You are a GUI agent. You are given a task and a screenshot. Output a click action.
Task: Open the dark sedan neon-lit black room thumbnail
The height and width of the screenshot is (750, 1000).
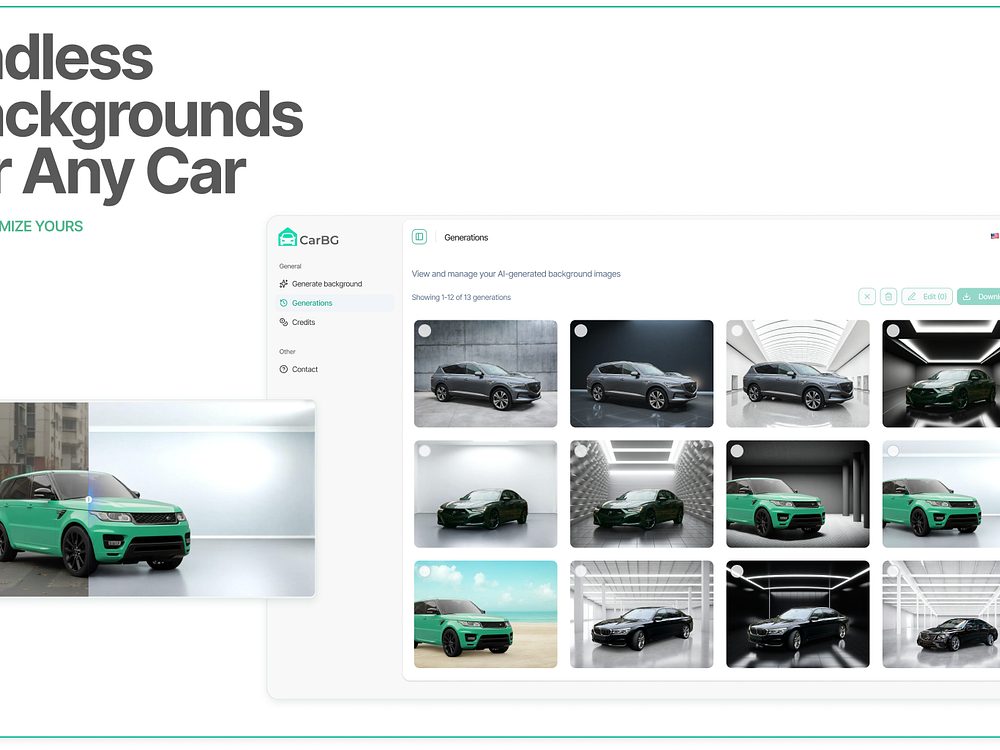tap(941, 374)
